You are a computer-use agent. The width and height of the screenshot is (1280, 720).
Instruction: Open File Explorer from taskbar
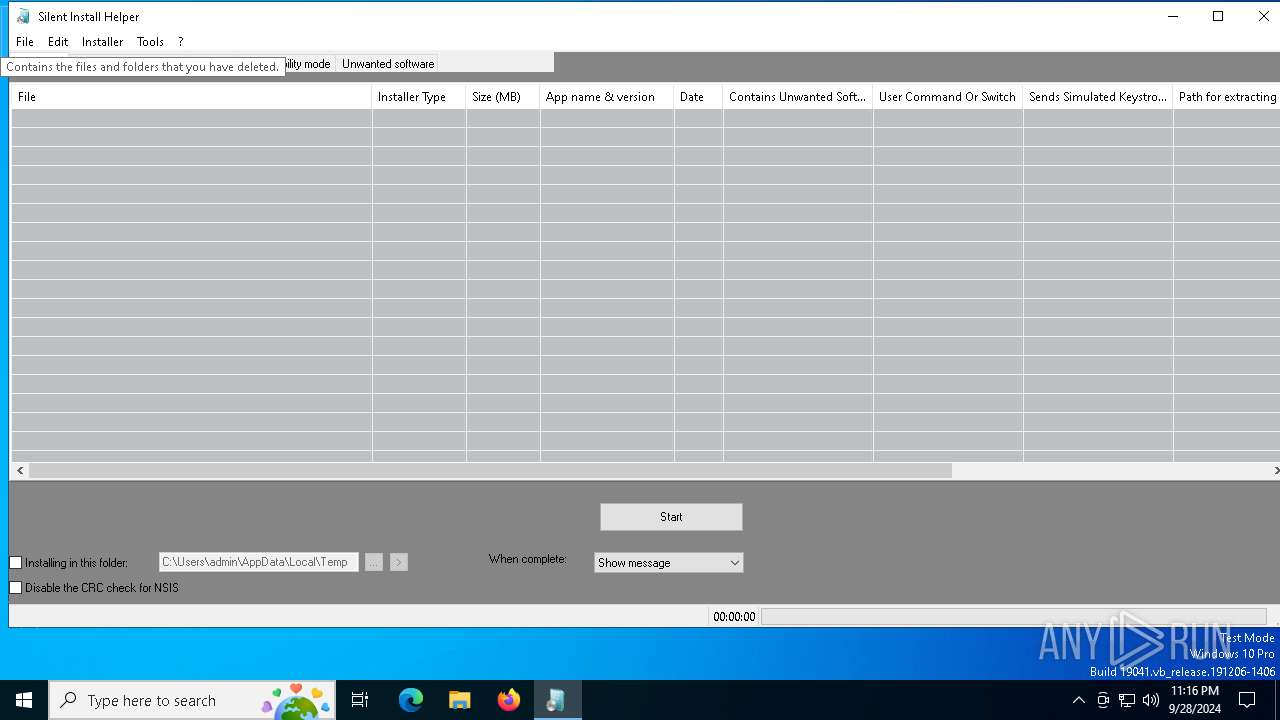[x=459, y=700]
